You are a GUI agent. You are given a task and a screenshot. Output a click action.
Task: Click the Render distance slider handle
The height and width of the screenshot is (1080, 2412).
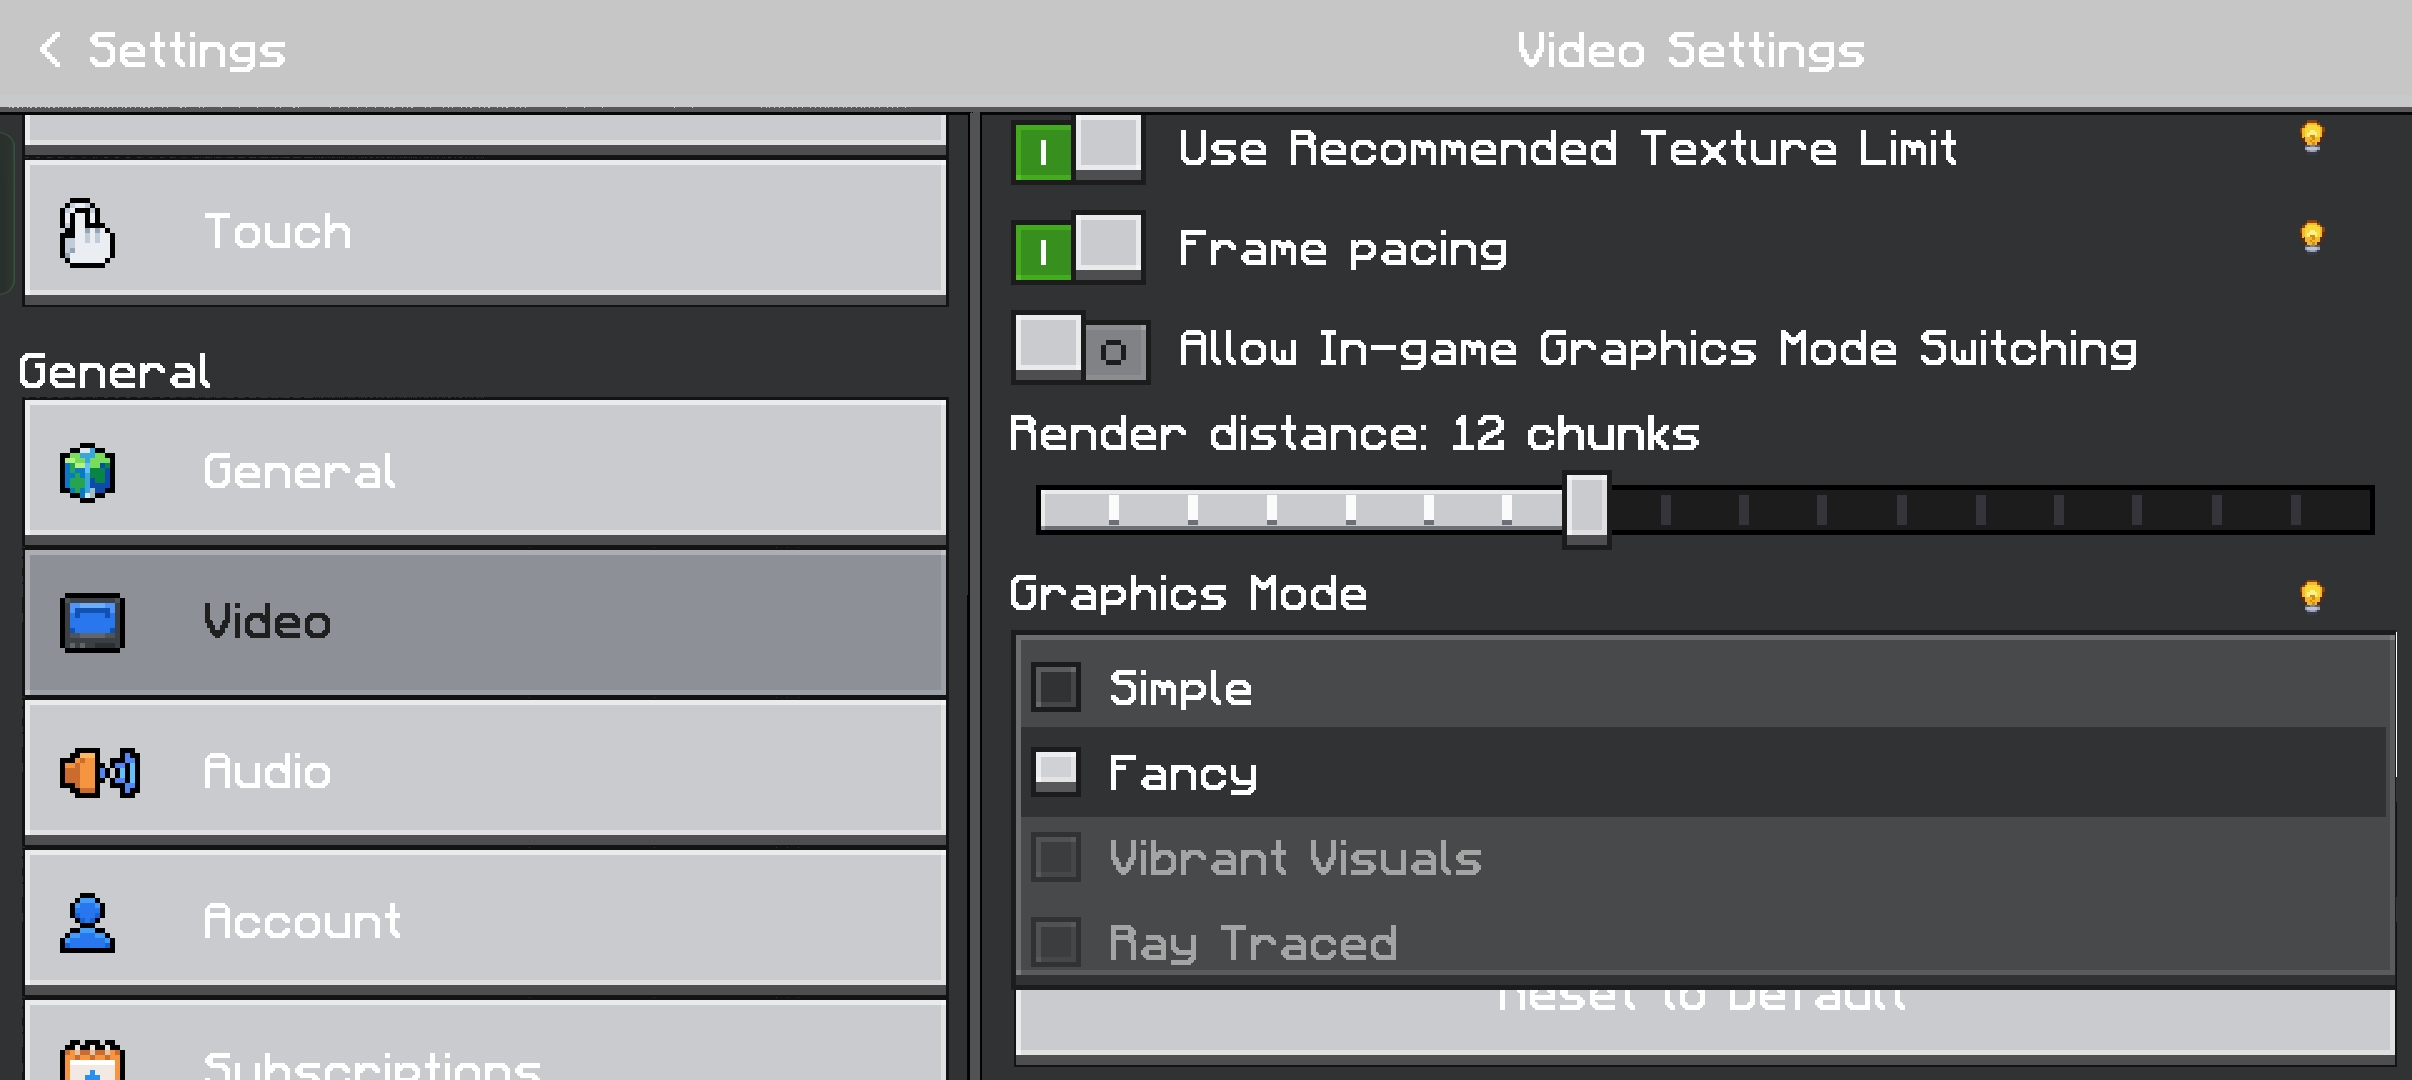(1587, 510)
